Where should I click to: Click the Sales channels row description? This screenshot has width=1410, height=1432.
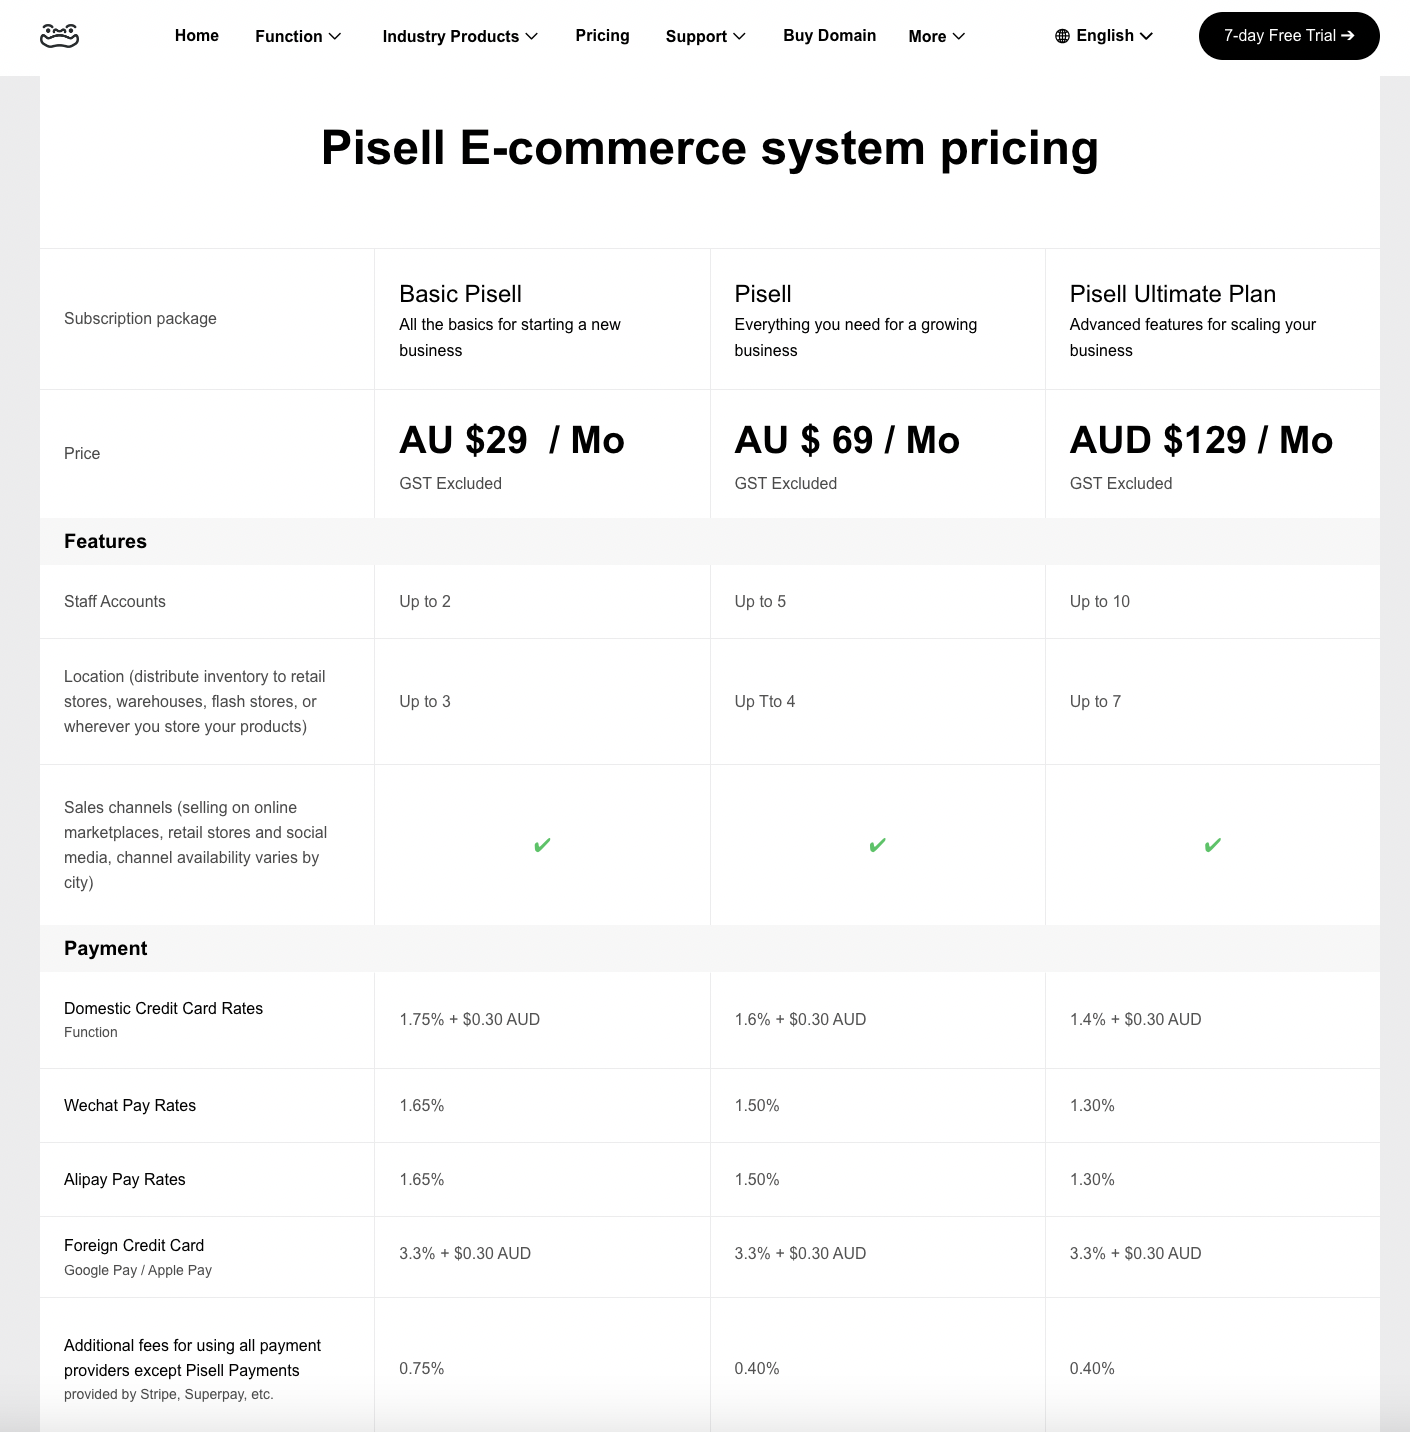[x=196, y=845]
